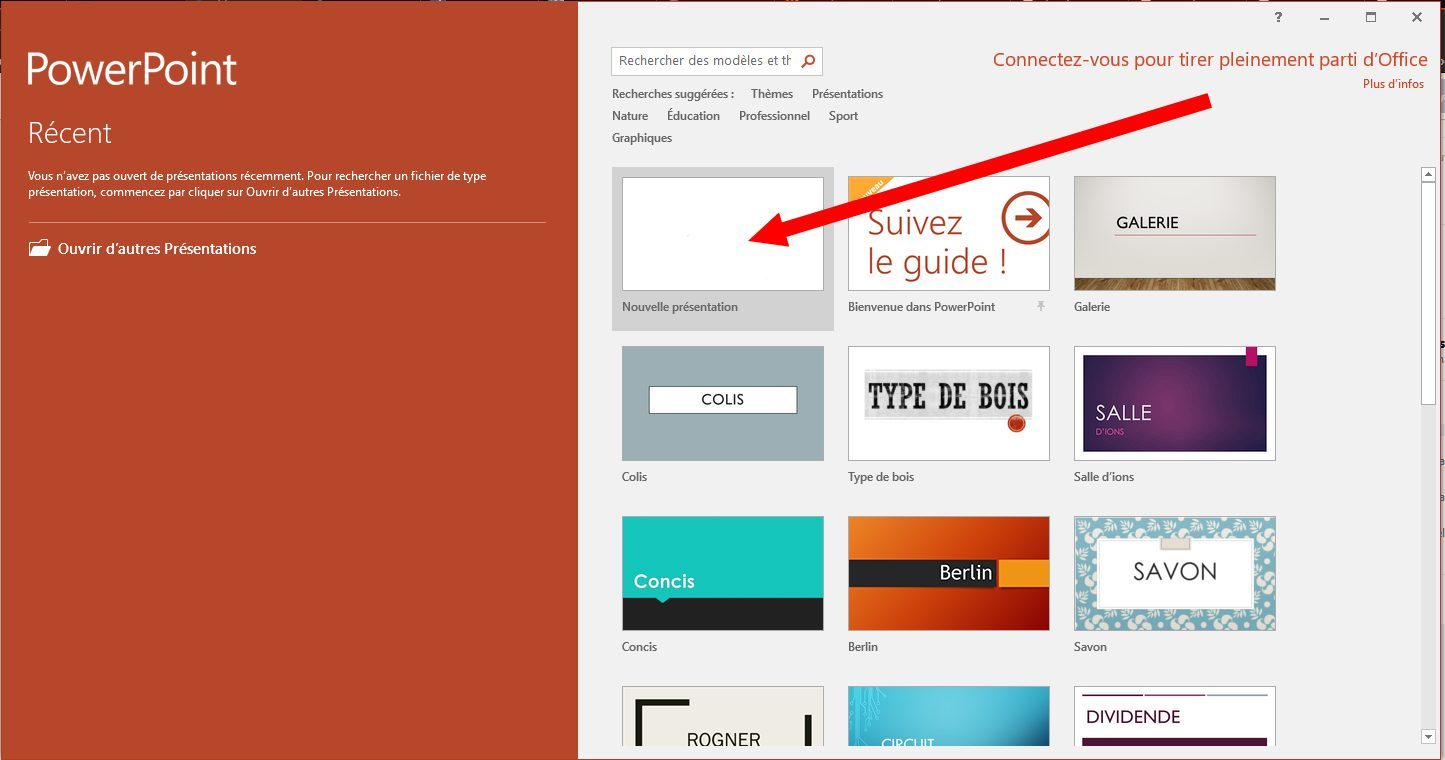Image resolution: width=1445 pixels, height=760 pixels.
Task: Select the Thèmes suggested search
Action: point(772,94)
